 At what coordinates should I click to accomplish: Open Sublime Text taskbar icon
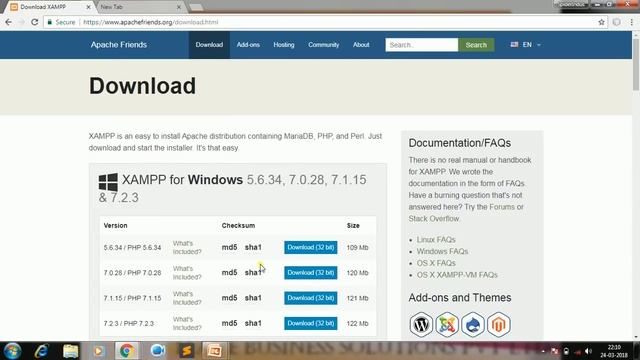point(187,351)
